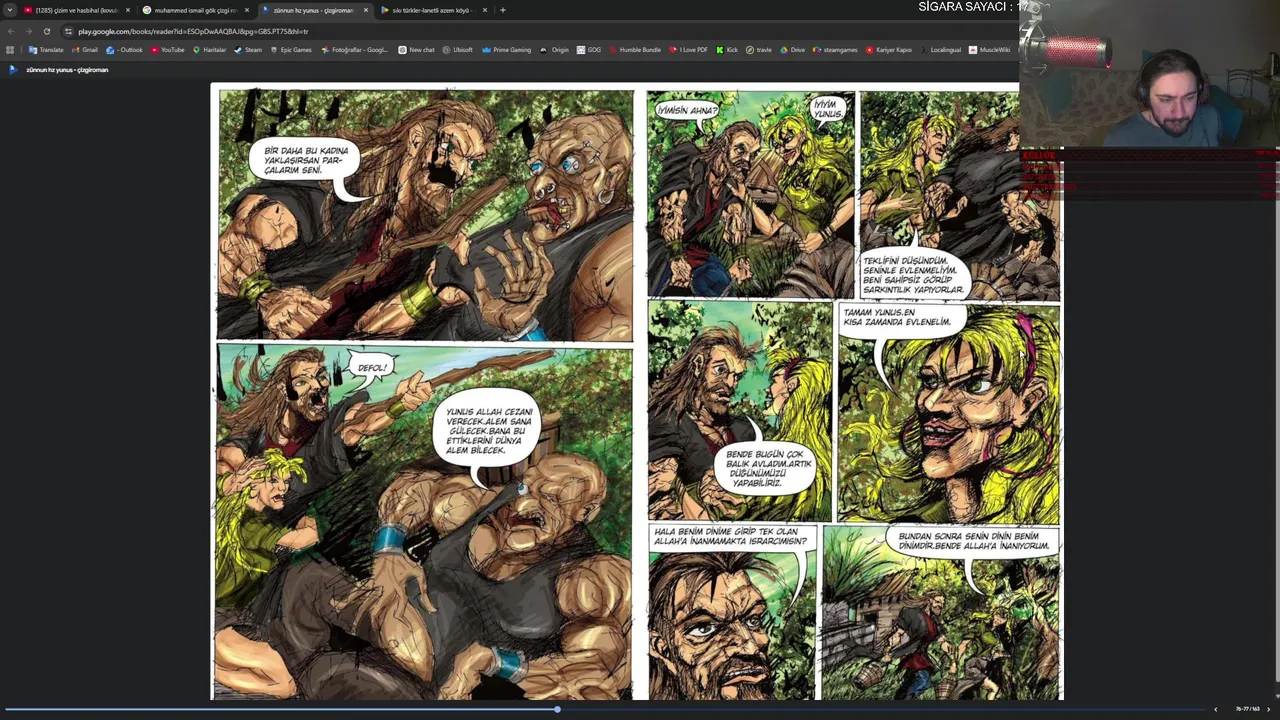The image size is (1280, 720).
Task: Open the steamgames bookmark
Action: coord(835,50)
